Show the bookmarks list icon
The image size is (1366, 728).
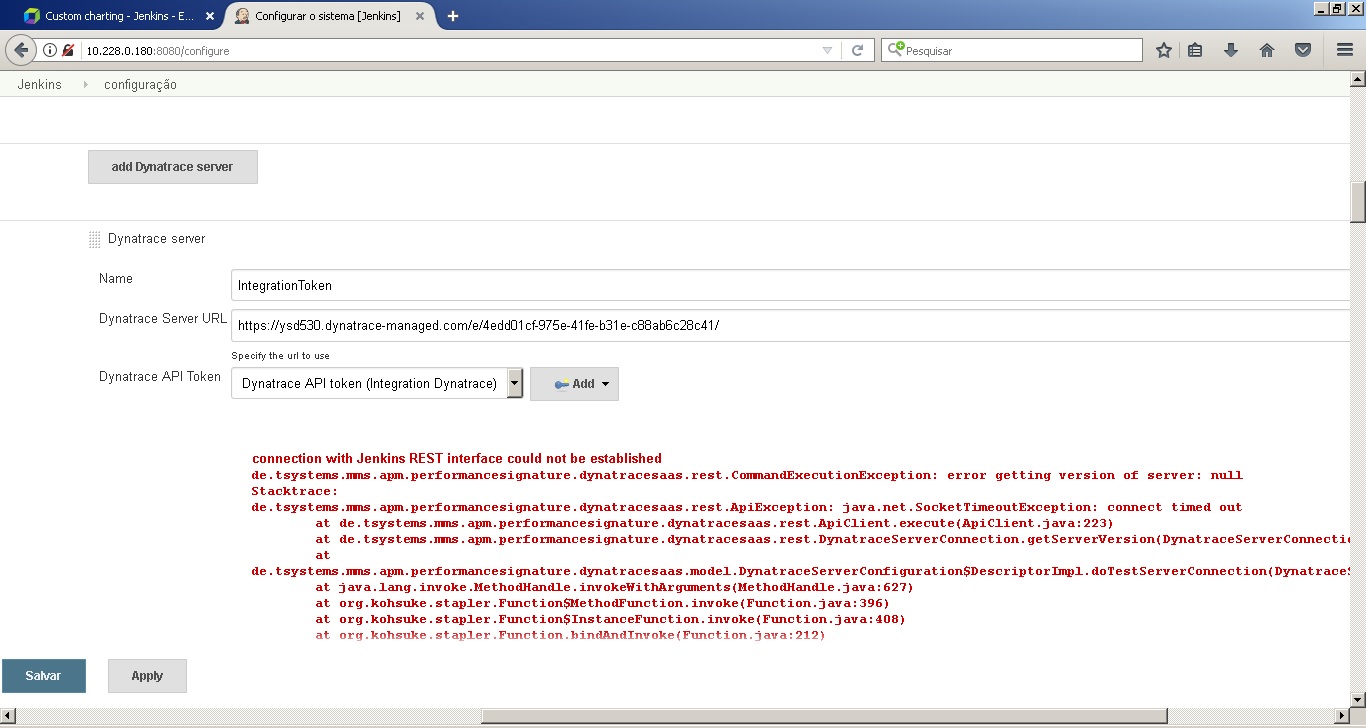click(1195, 50)
